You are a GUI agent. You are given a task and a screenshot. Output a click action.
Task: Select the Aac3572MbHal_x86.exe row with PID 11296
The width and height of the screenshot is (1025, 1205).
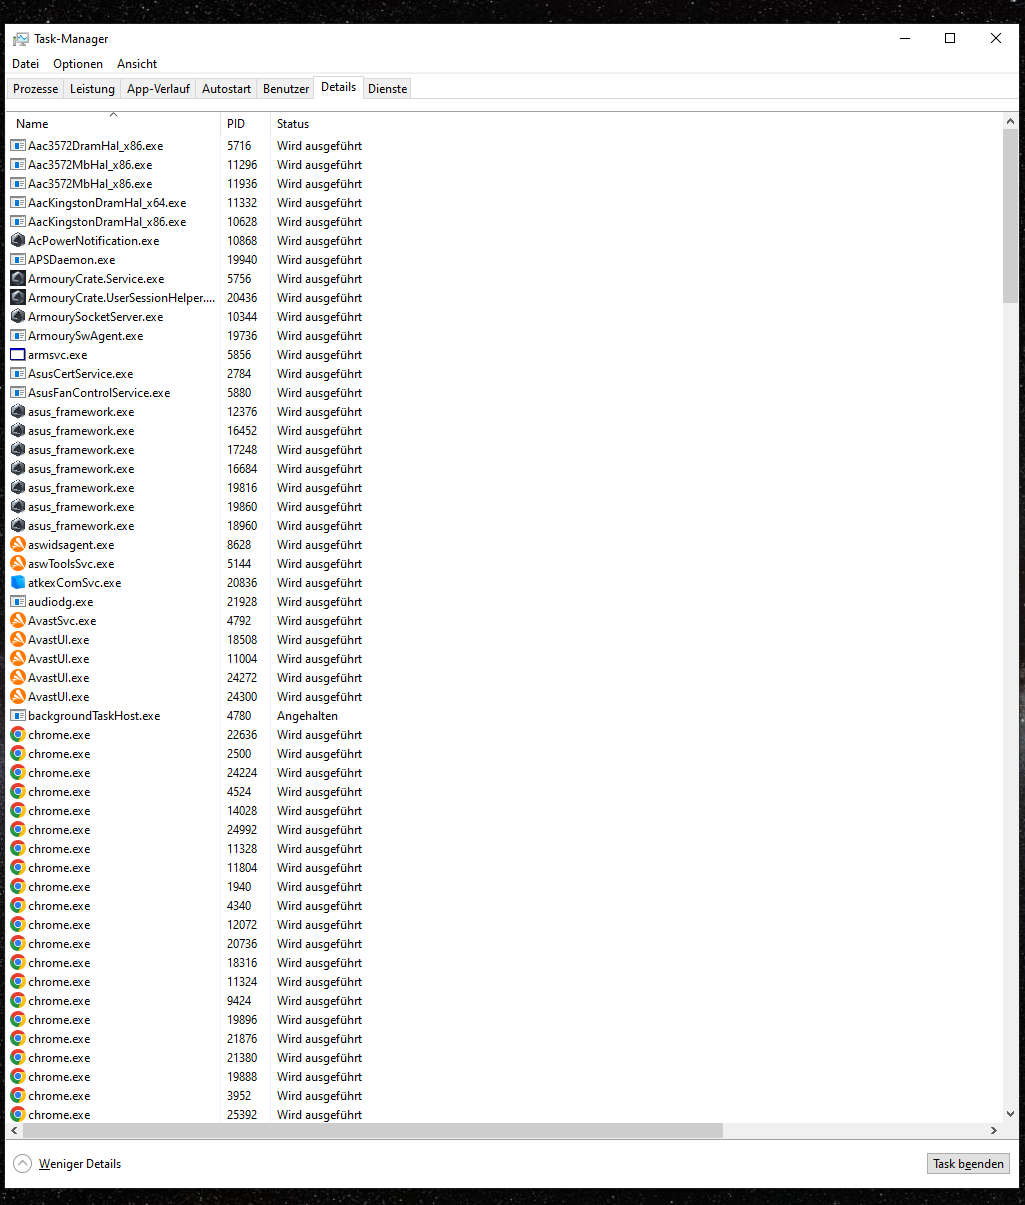[504, 165]
